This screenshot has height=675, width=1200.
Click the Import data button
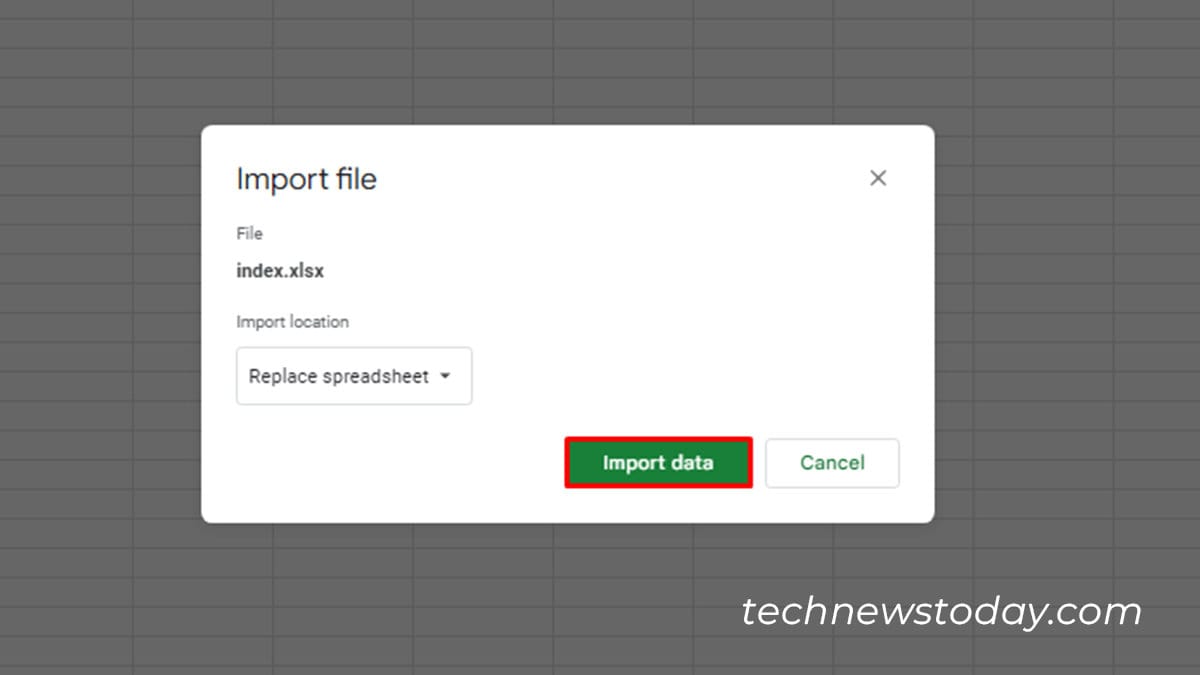click(658, 463)
